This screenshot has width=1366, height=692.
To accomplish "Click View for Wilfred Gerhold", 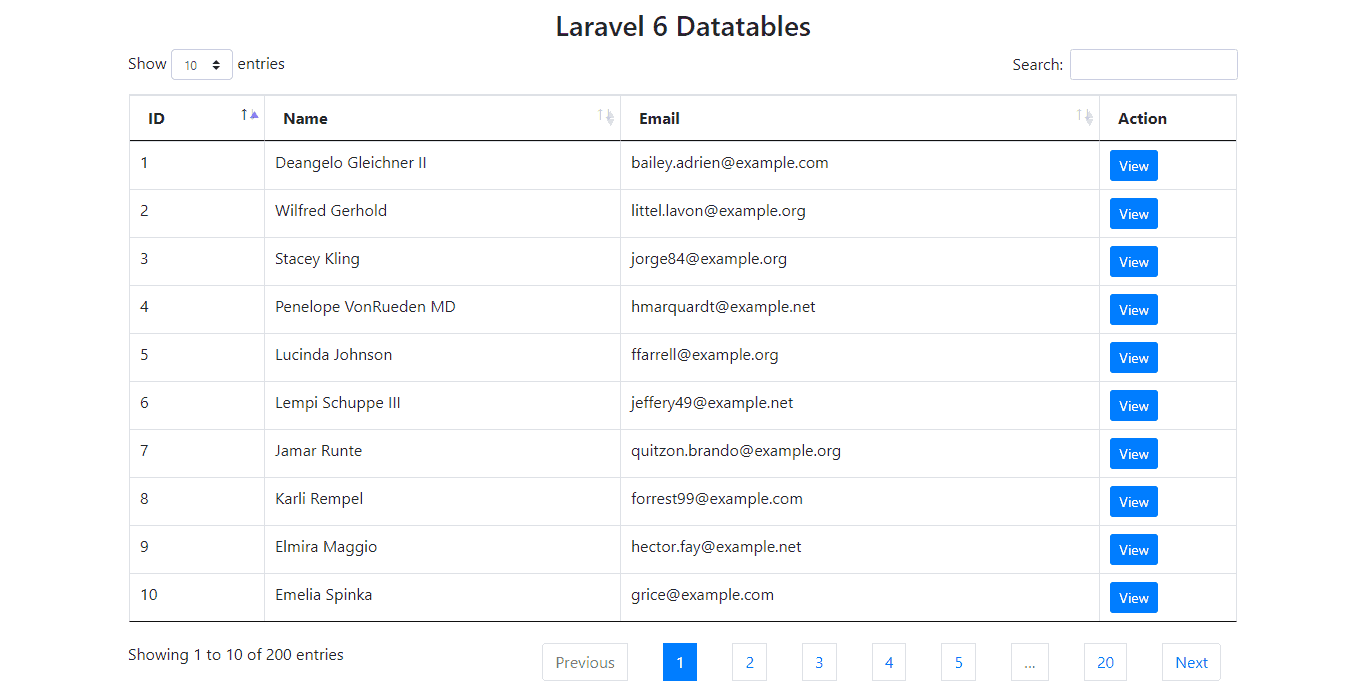I will click(1134, 214).
